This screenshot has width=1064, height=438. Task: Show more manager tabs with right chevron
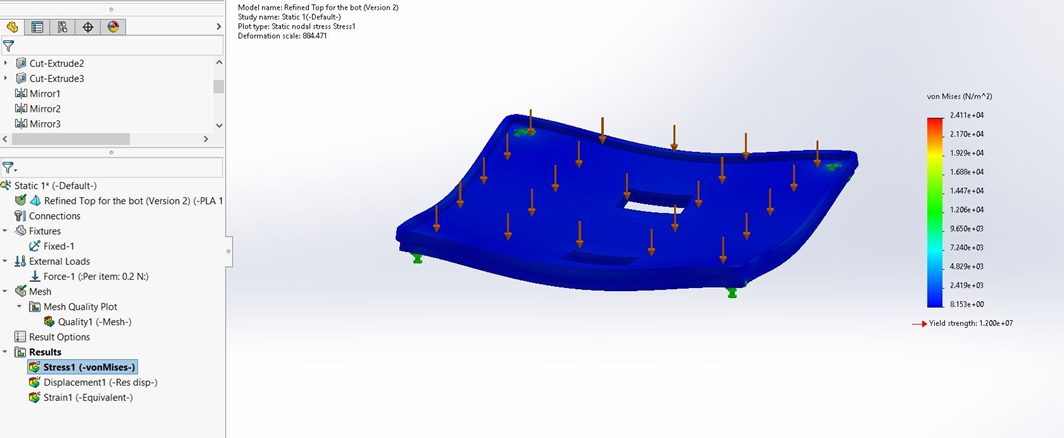pyautogui.click(x=218, y=26)
